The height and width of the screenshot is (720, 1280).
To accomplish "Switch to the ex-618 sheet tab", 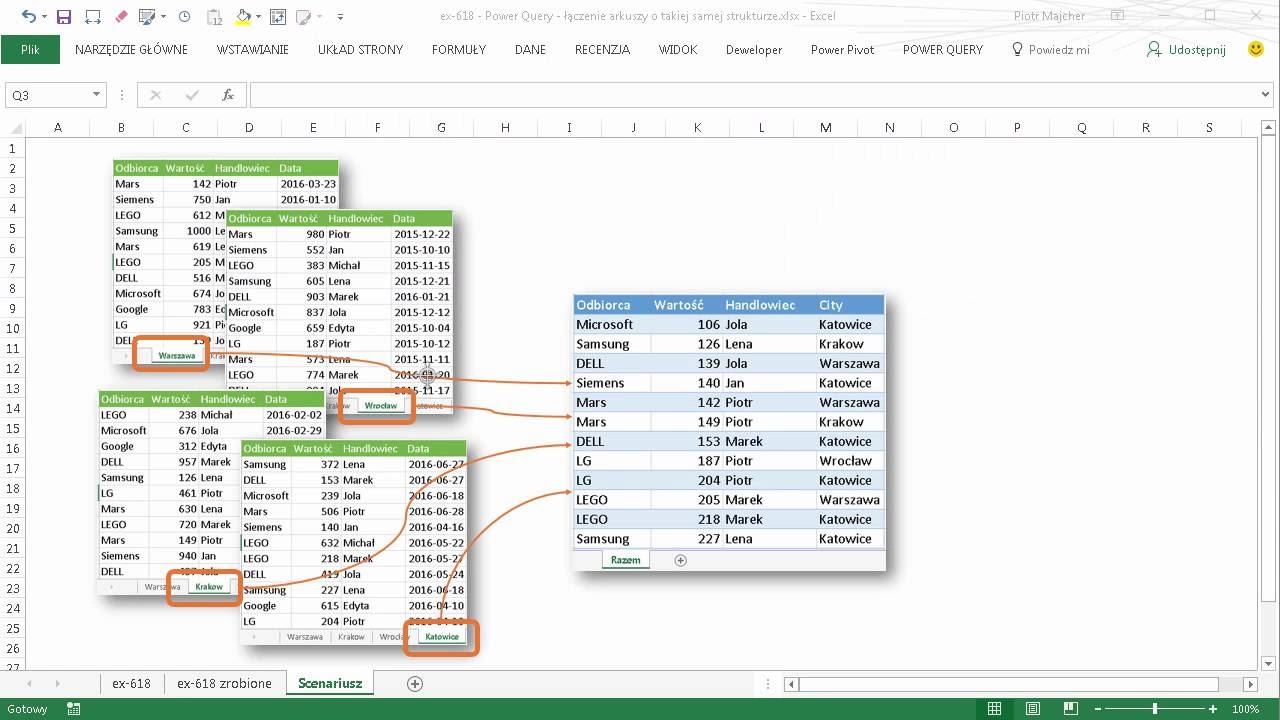I will (x=131, y=684).
